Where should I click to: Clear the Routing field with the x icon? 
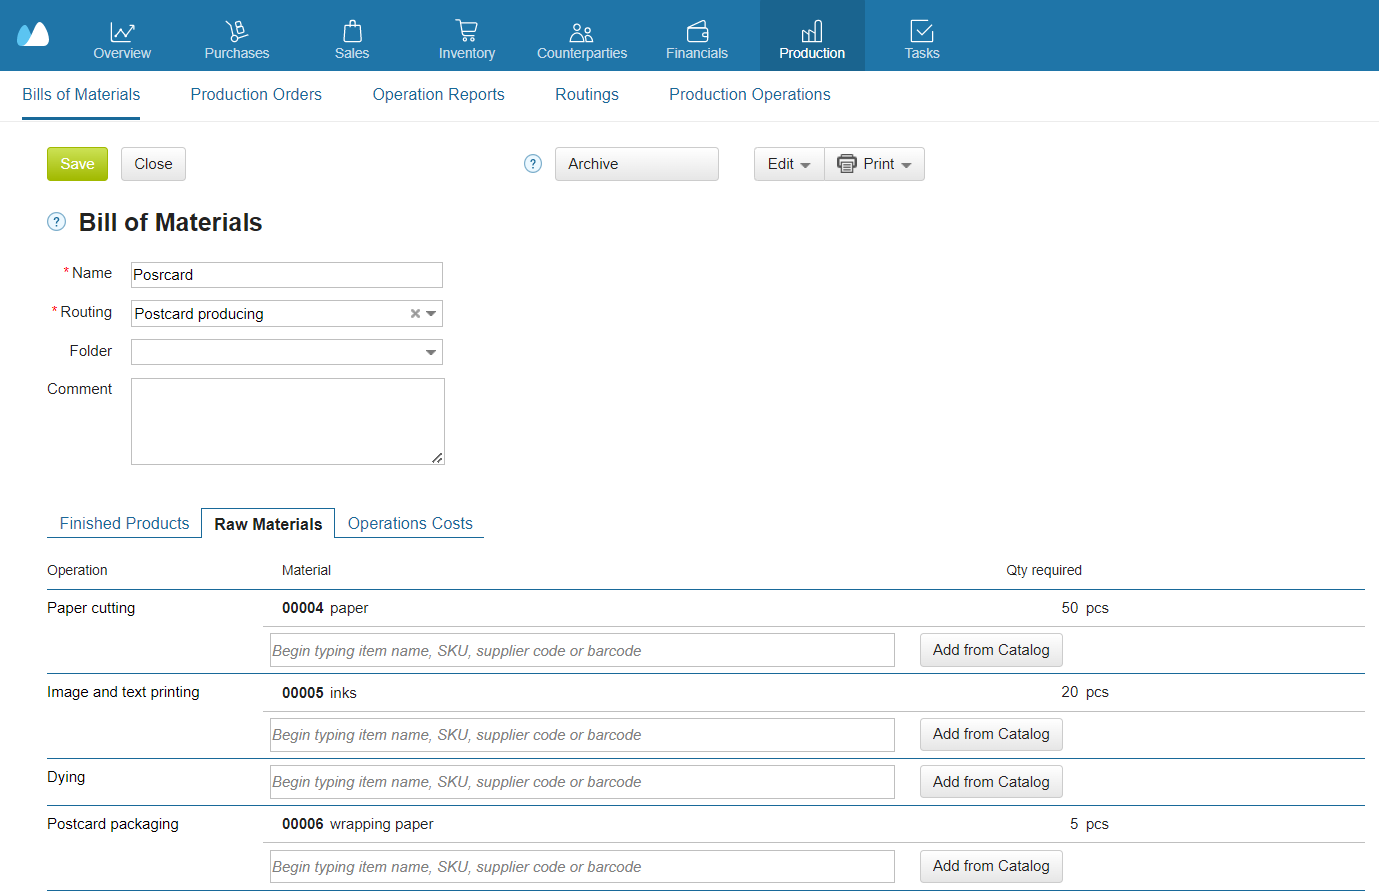(x=415, y=314)
